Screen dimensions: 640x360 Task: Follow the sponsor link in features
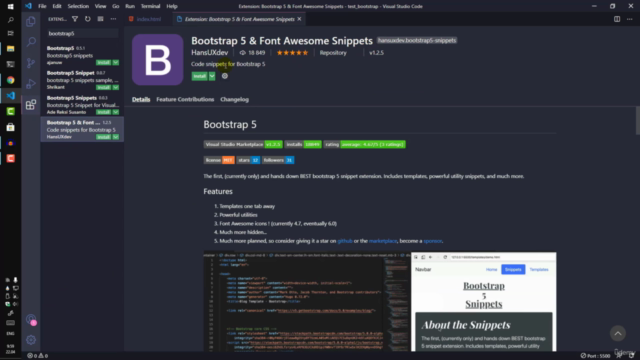(x=433, y=241)
